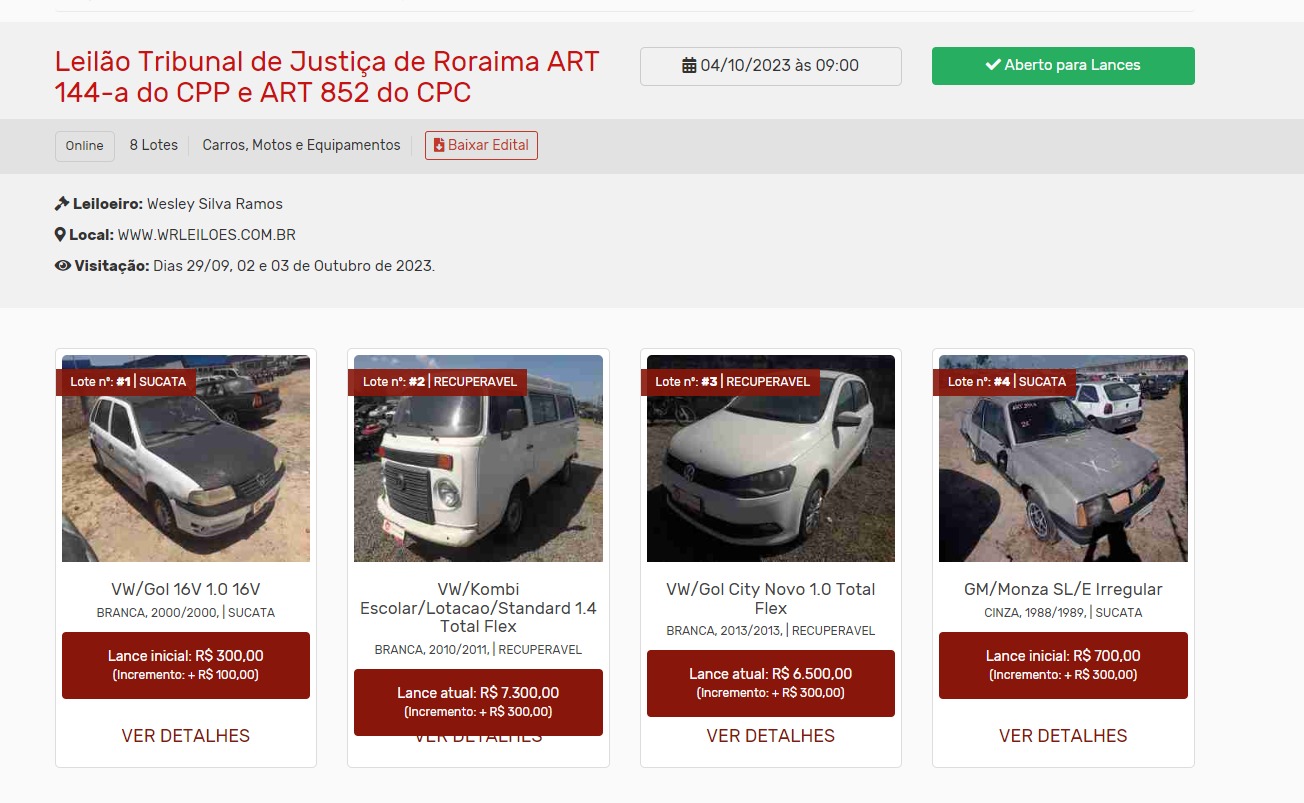Click BRANCA, 2000/2000 SUCATA description
1304x803 pixels.
click(186, 613)
